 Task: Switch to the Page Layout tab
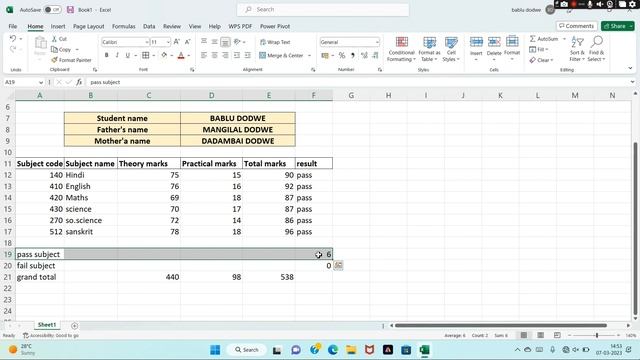click(89, 26)
